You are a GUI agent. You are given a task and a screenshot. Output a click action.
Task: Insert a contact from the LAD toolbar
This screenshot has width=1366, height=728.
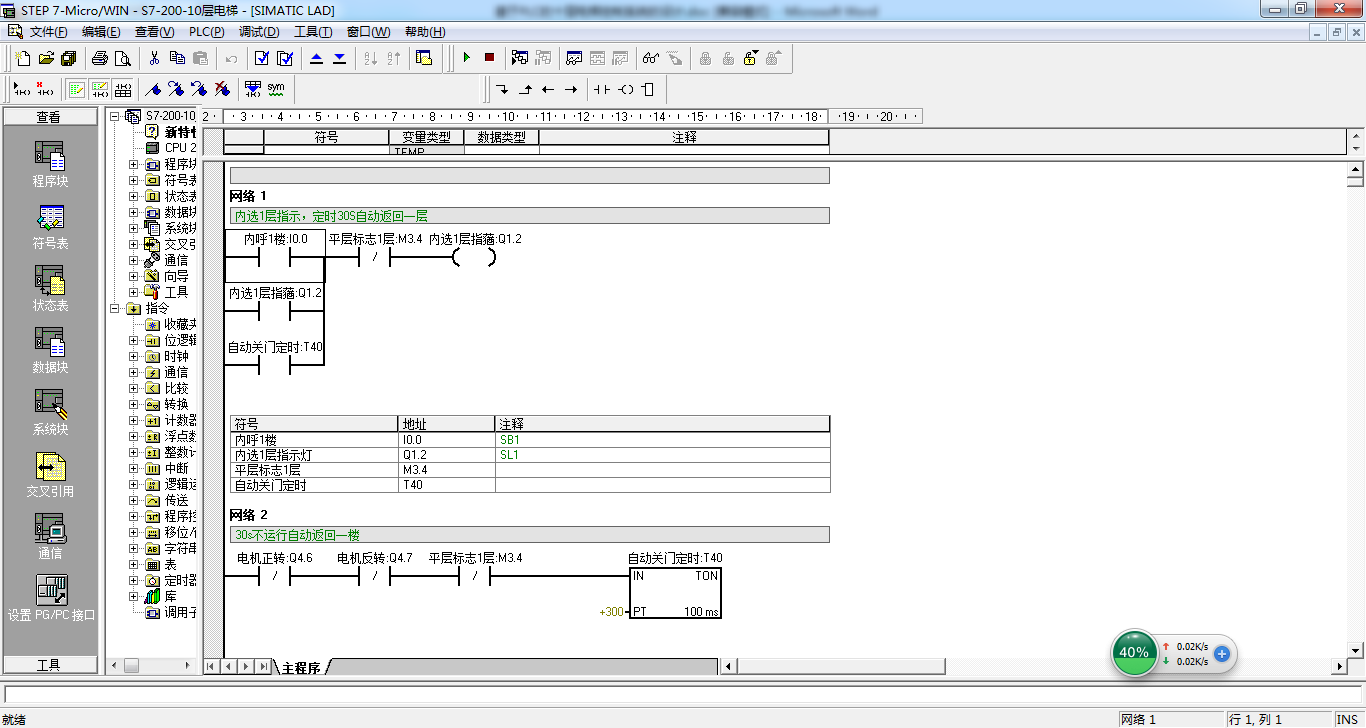[x=601, y=89]
